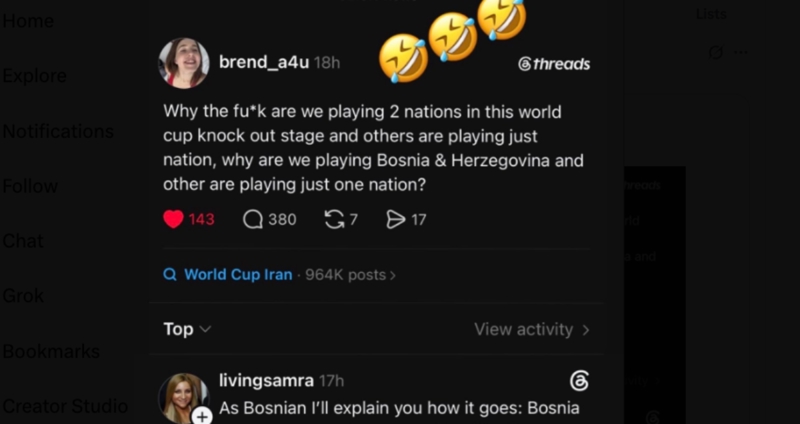Open View activity chevron

pyautogui.click(x=586, y=330)
